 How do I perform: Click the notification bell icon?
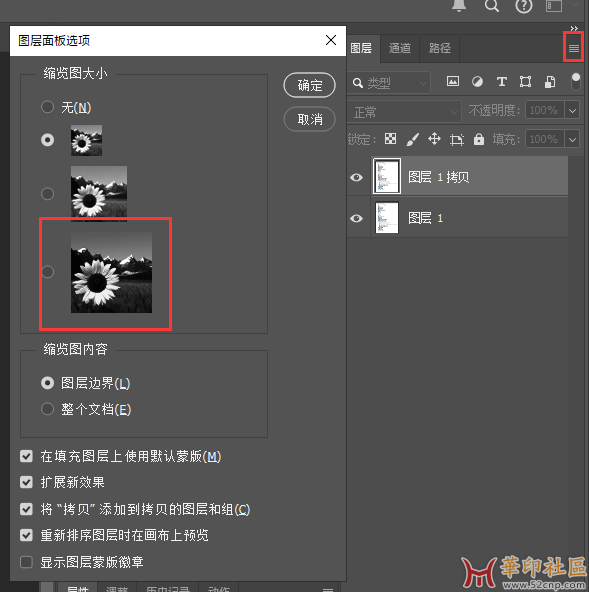pyautogui.click(x=459, y=6)
